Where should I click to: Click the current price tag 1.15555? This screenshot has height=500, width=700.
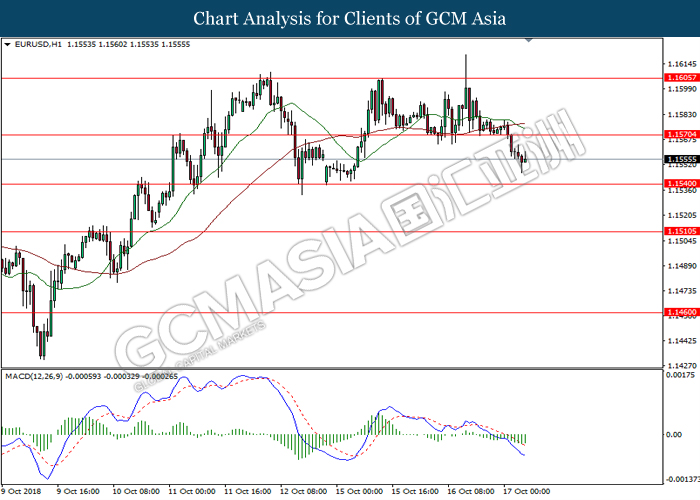(681, 159)
